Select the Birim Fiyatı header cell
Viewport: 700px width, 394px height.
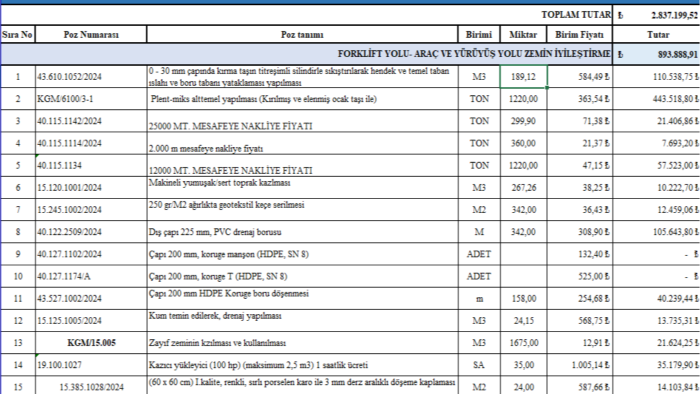[x=579, y=34]
